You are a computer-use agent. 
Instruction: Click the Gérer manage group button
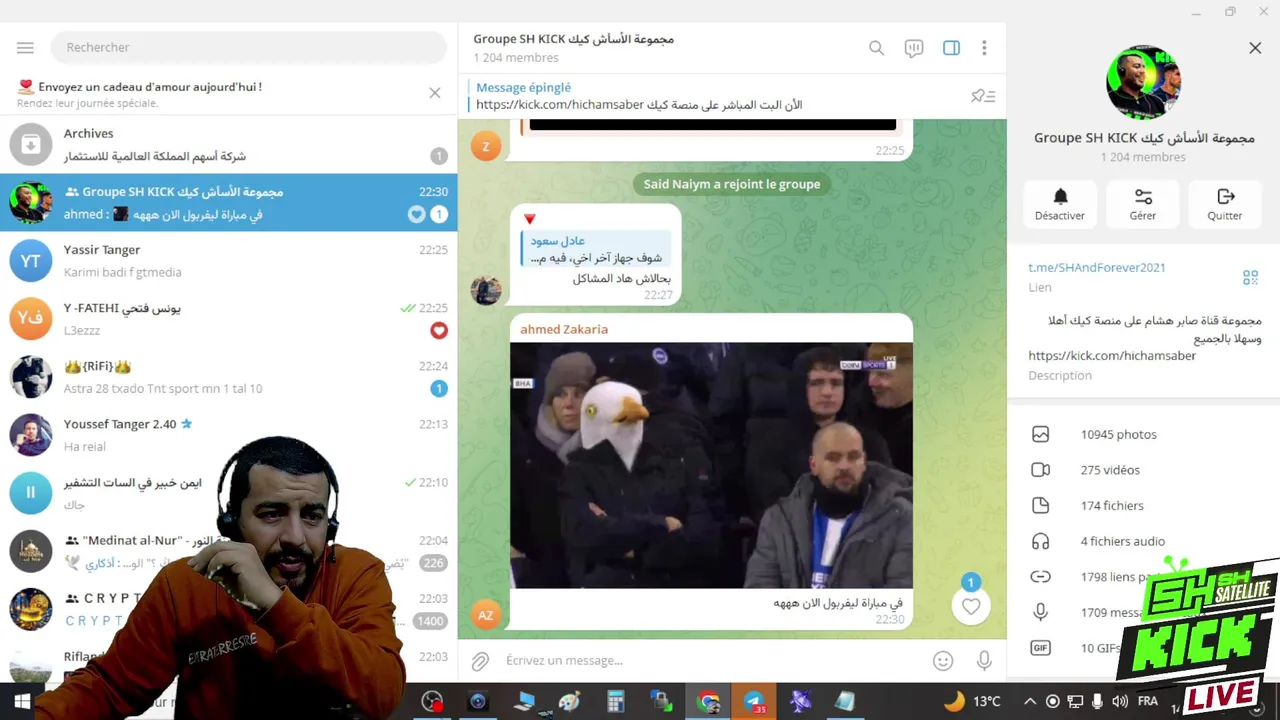point(1143,204)
